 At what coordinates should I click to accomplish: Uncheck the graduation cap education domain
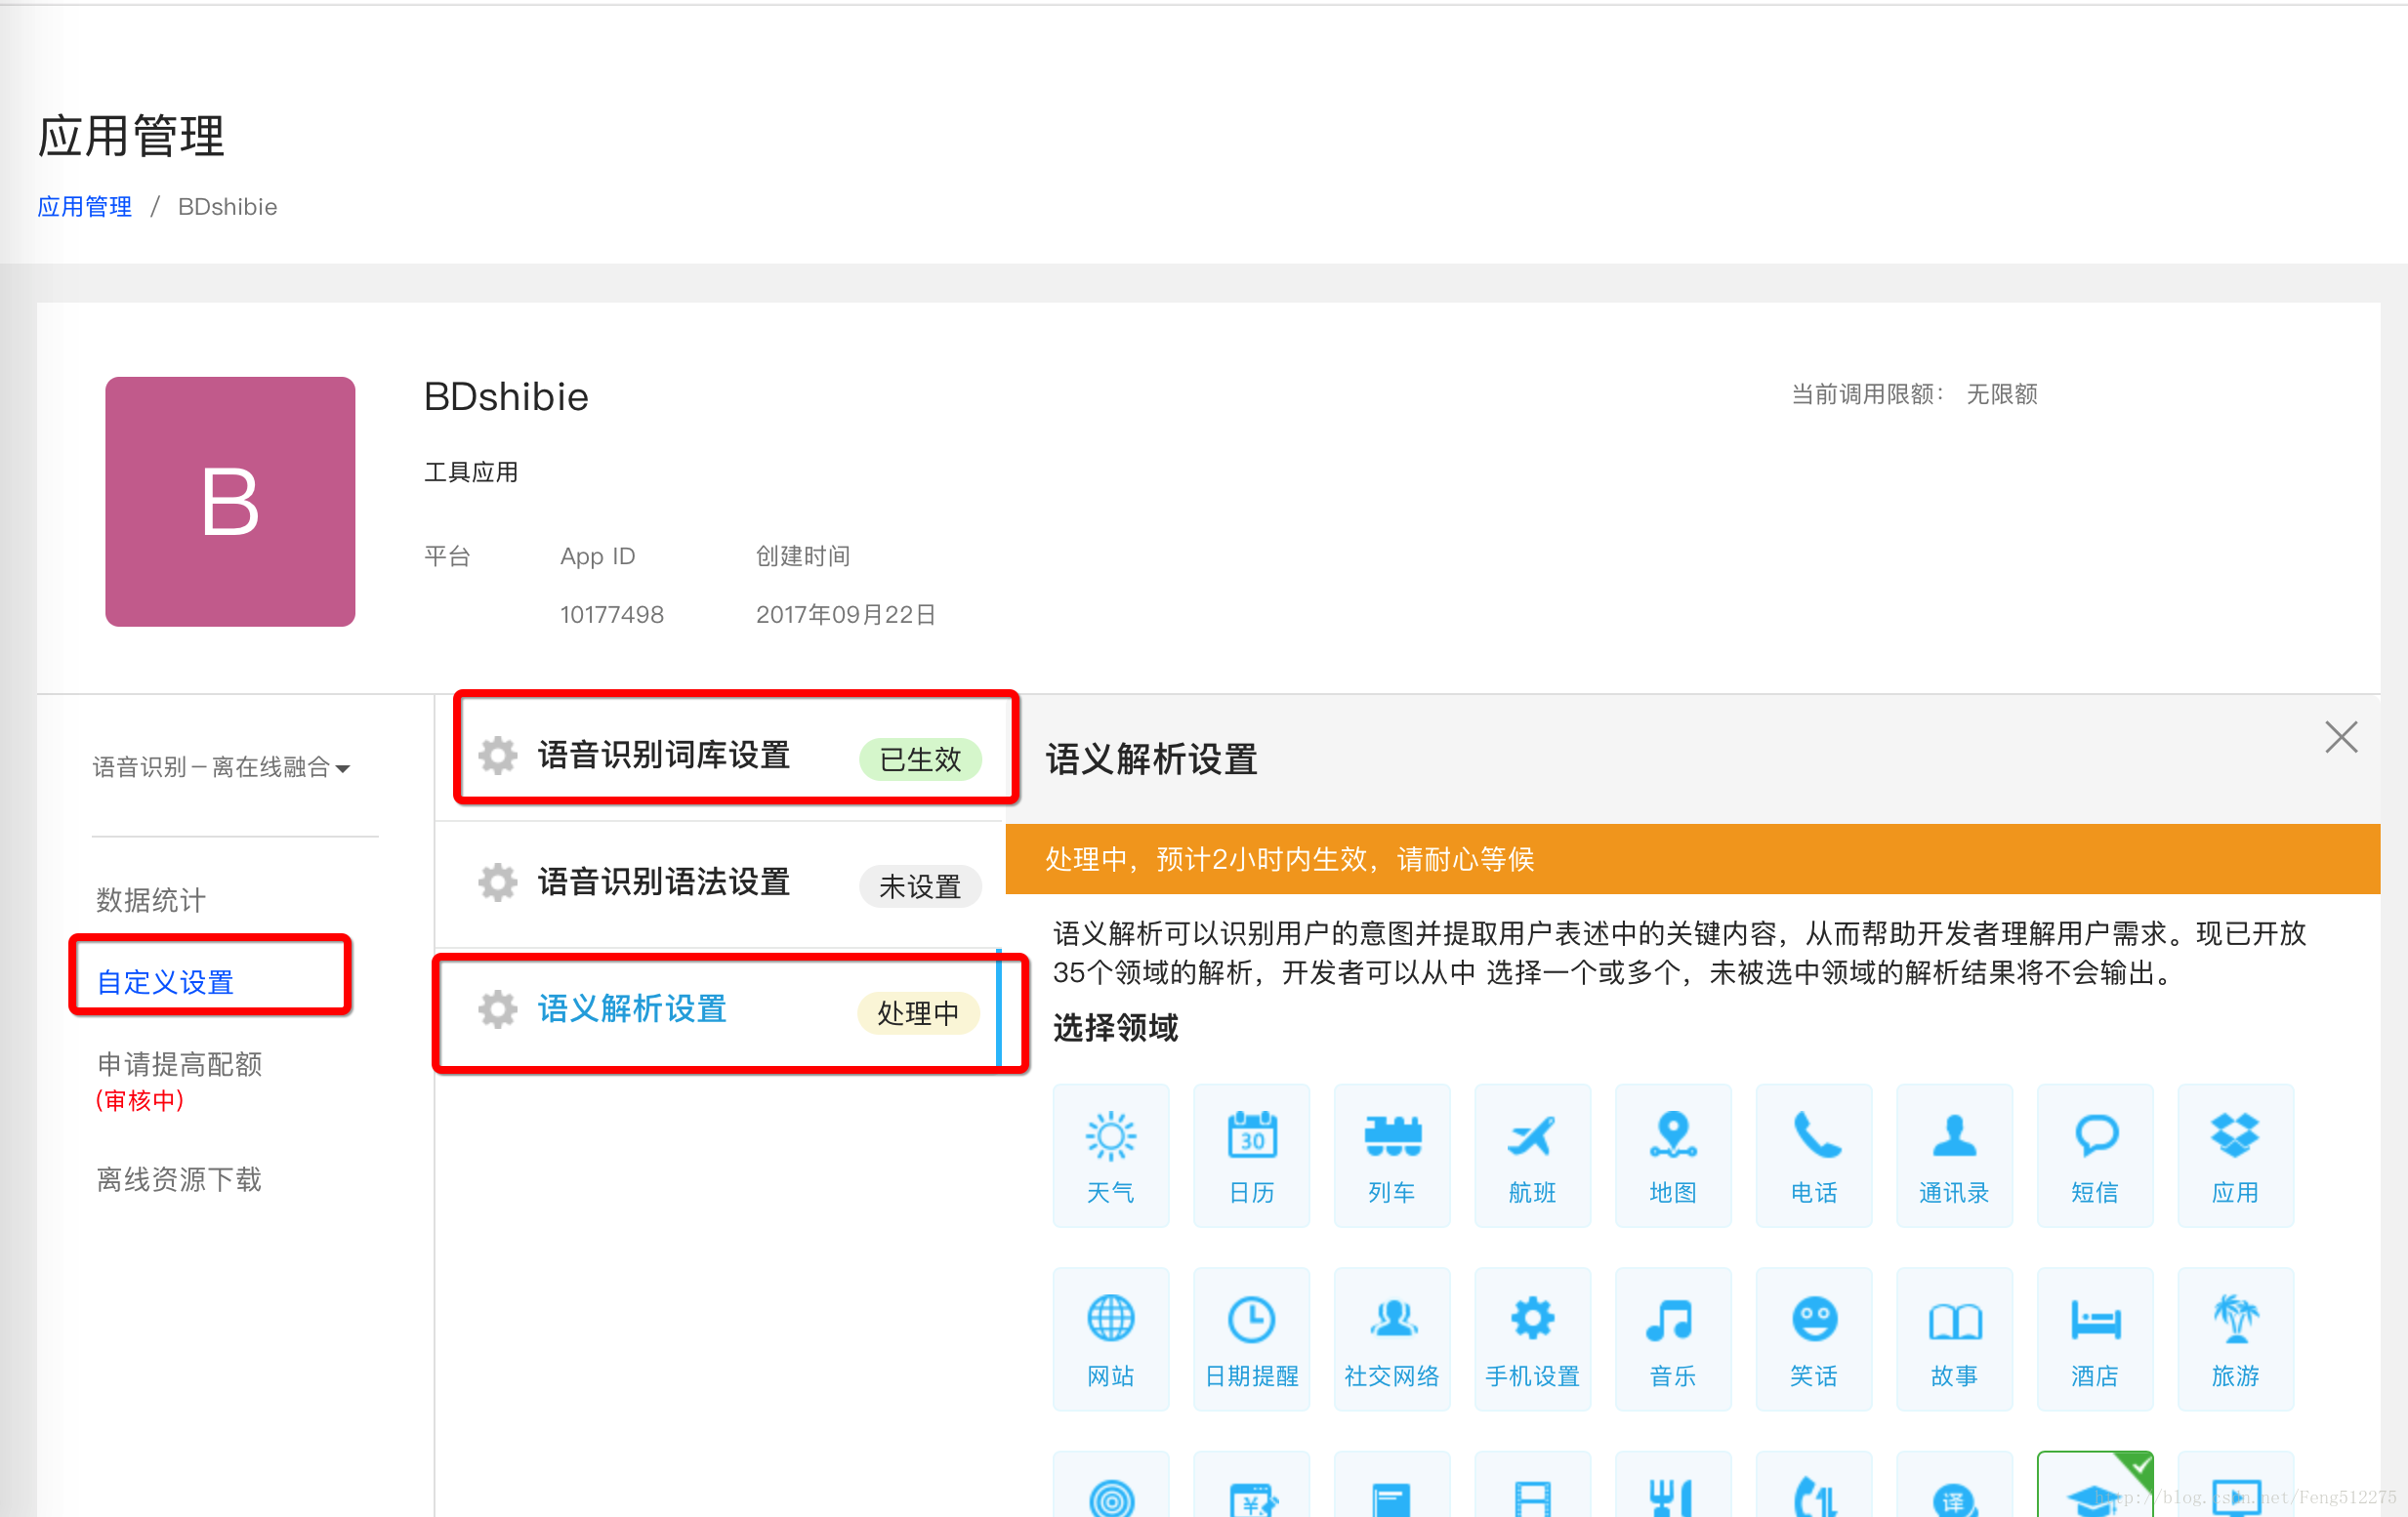pos(2095,1485)
